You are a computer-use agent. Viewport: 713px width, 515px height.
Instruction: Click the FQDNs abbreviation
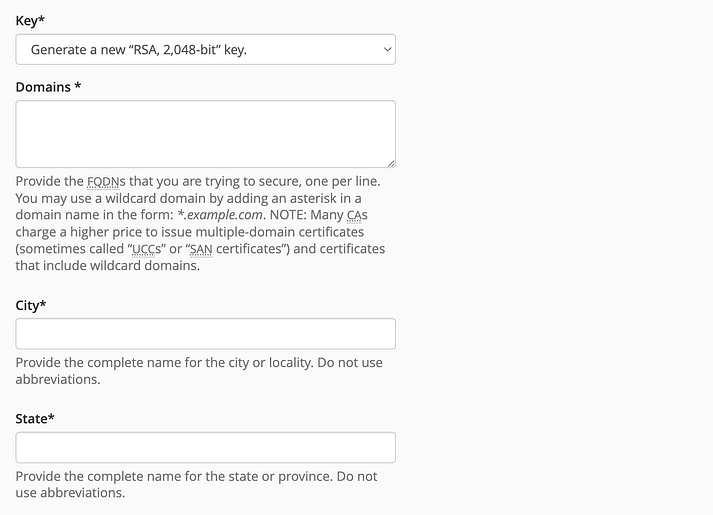pos(100,181)
